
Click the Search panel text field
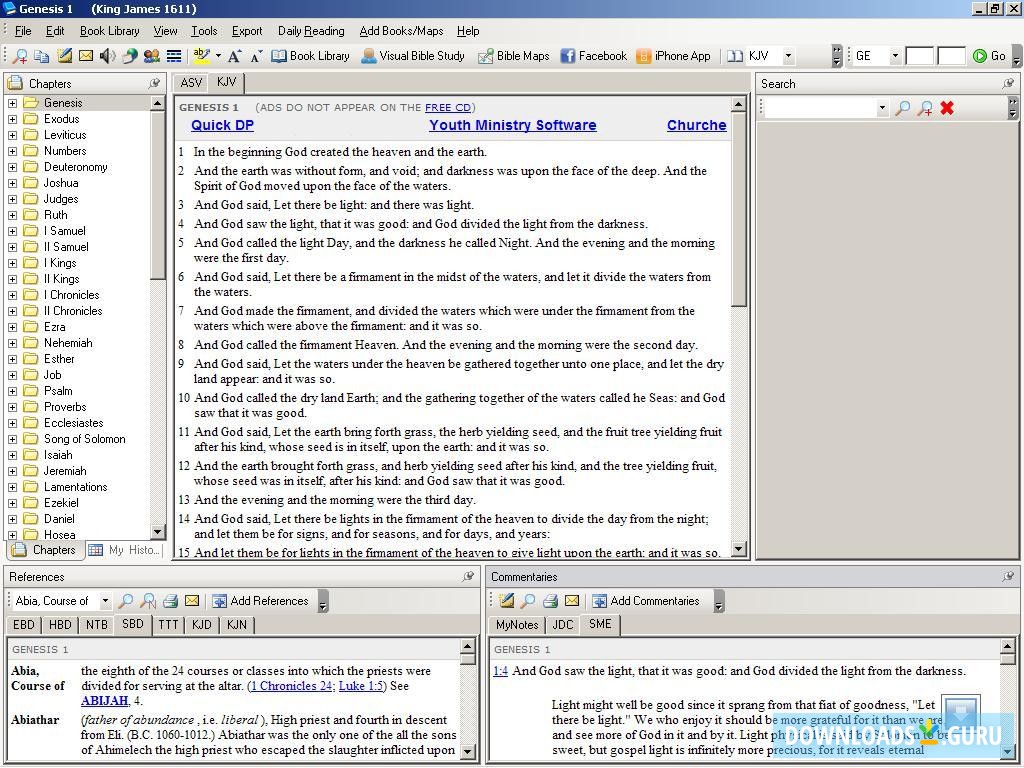pos(820,108)
